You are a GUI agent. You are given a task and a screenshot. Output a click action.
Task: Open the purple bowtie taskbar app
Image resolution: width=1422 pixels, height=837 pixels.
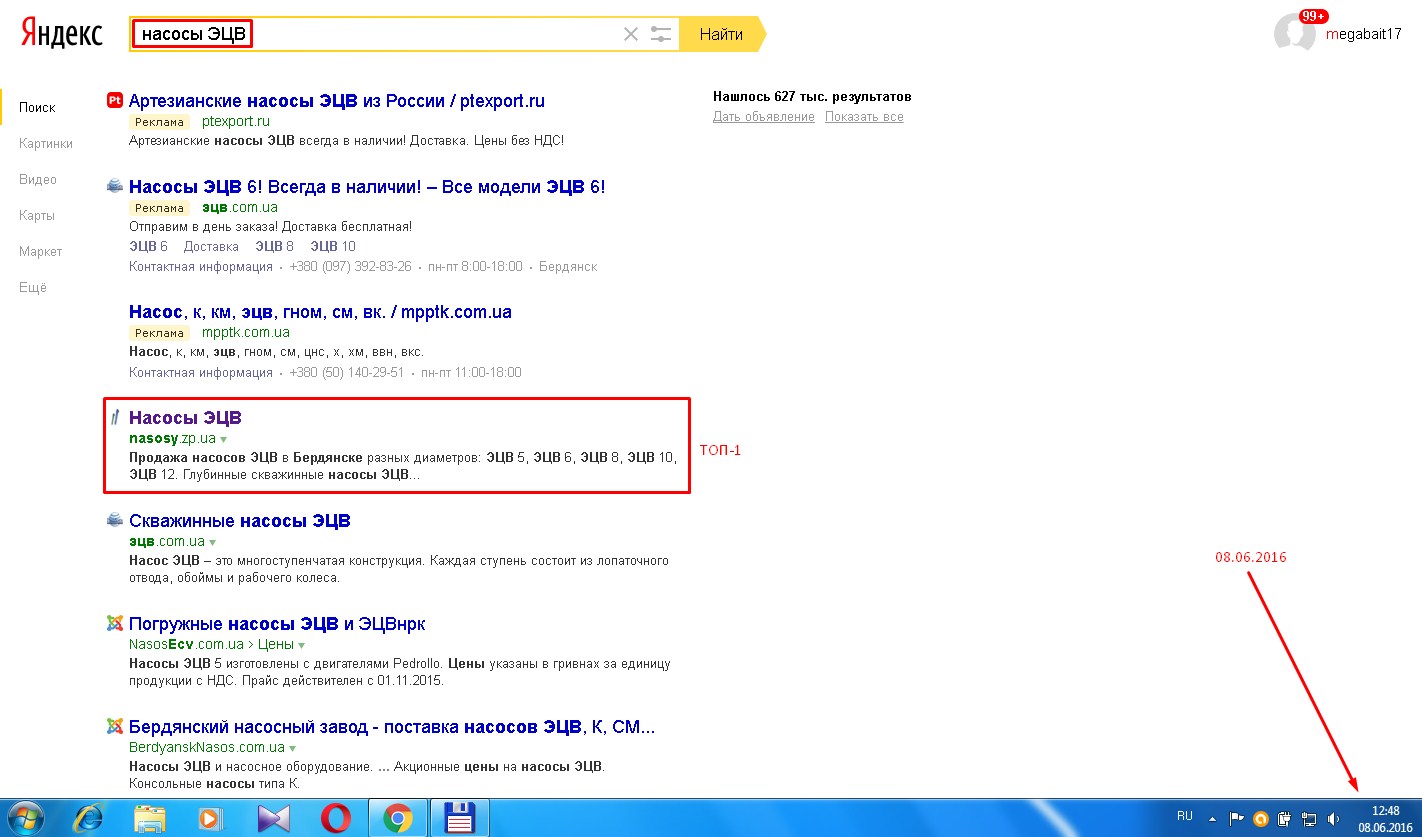[273, 819]
